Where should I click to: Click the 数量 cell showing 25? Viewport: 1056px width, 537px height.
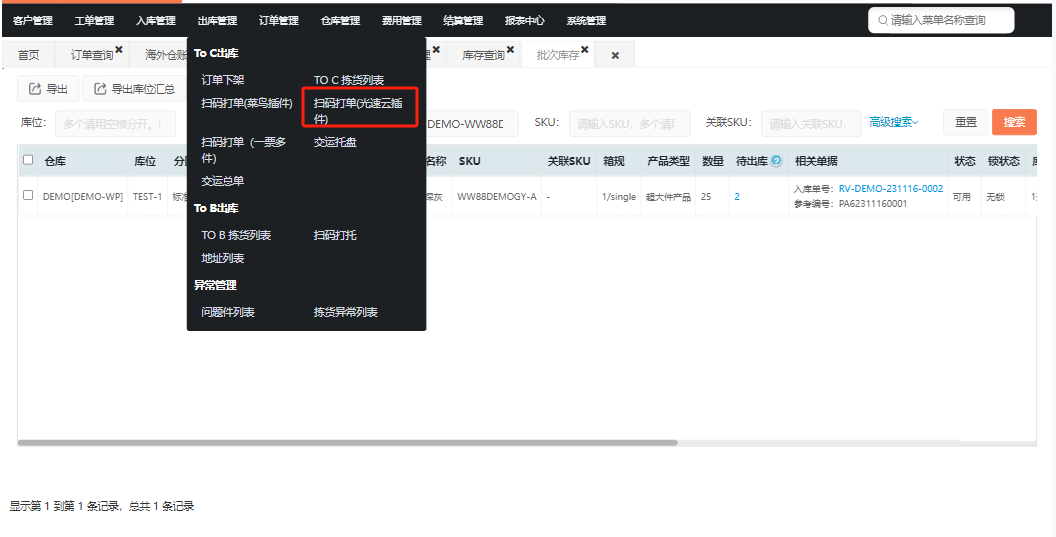pyautogui.click(x=706, y=197)
